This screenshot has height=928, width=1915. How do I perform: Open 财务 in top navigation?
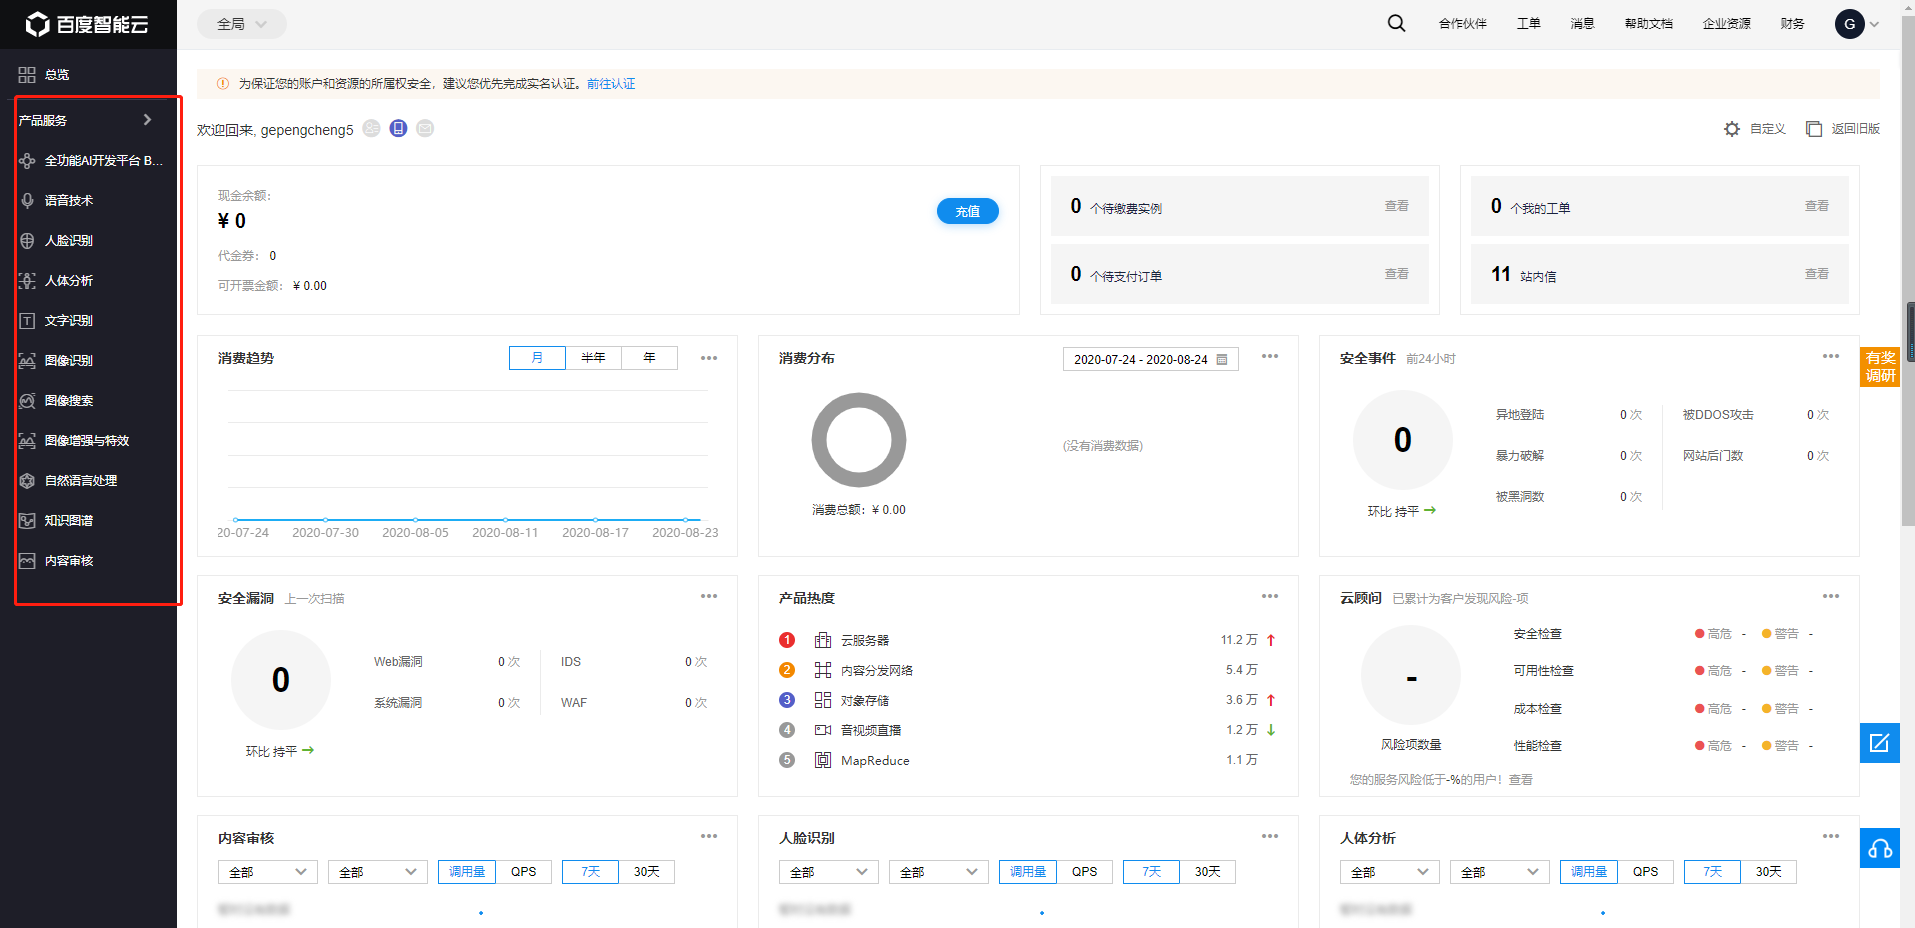tap(1793, 24)
